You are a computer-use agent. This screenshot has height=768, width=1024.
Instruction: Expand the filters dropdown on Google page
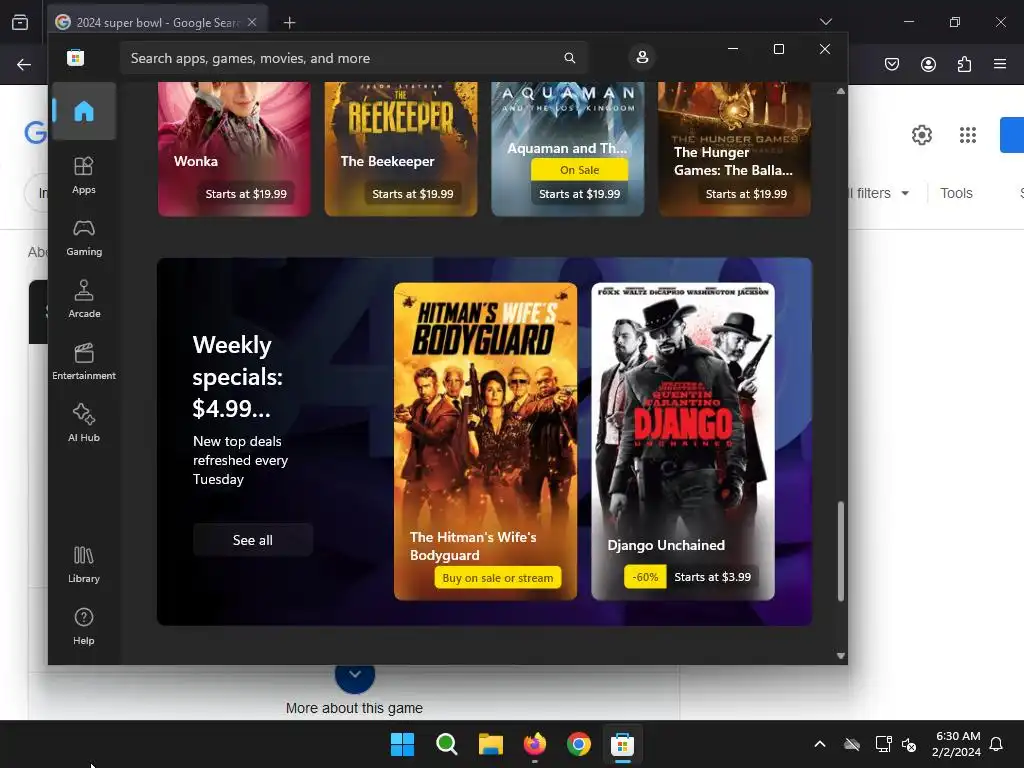click(x=879, y=193)
